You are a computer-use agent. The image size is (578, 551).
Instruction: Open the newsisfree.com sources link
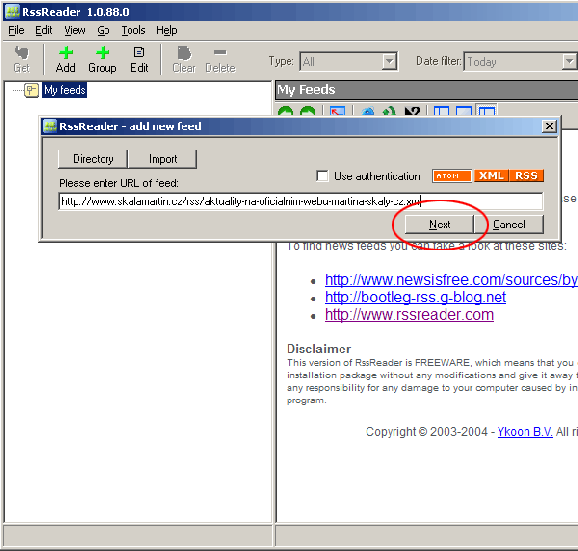(451, 279)
